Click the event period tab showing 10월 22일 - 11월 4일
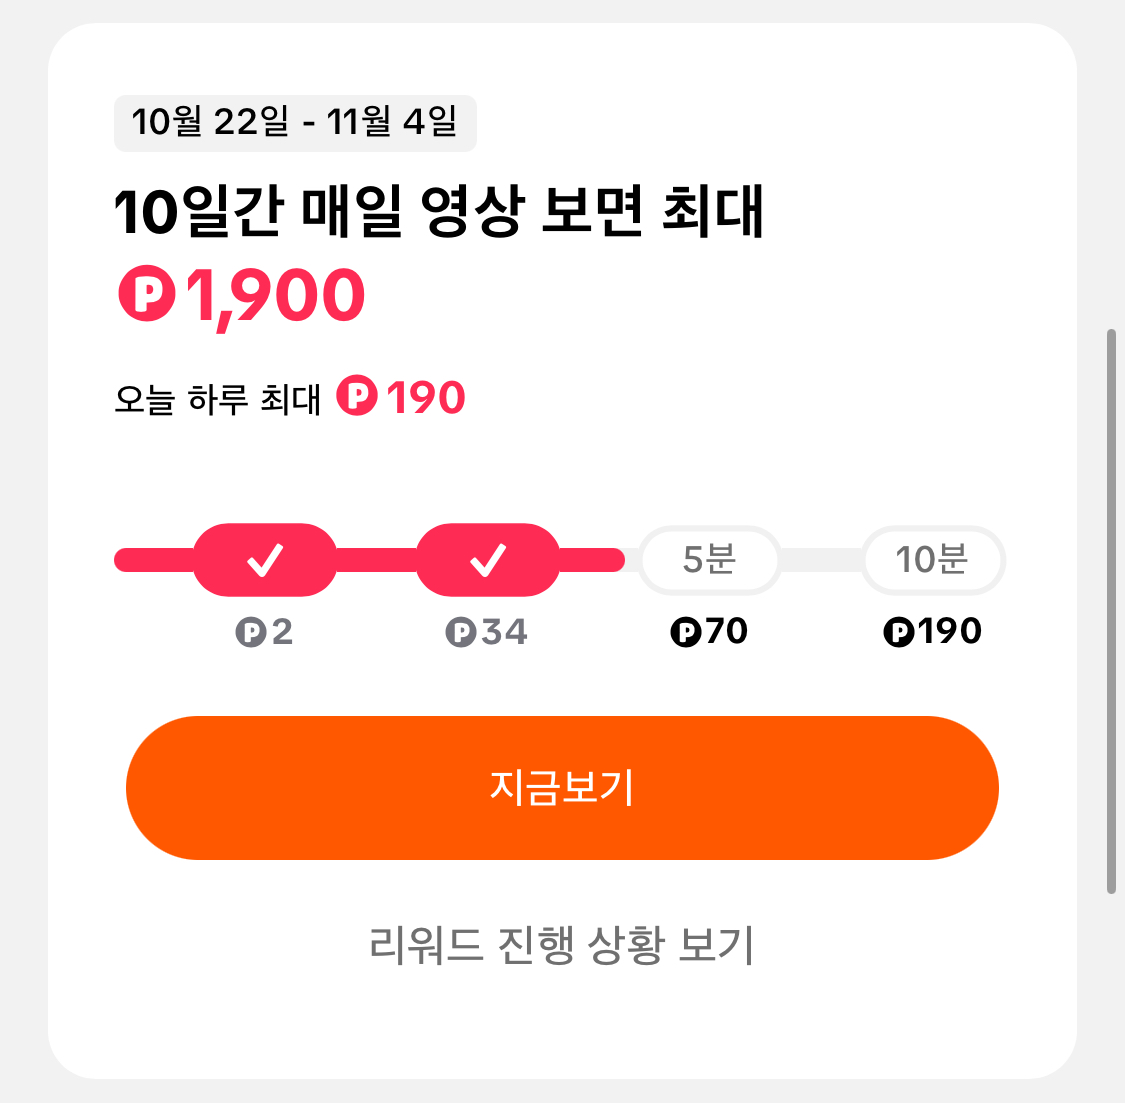Screen dimensions: 1125x1103 pos(297,123)
